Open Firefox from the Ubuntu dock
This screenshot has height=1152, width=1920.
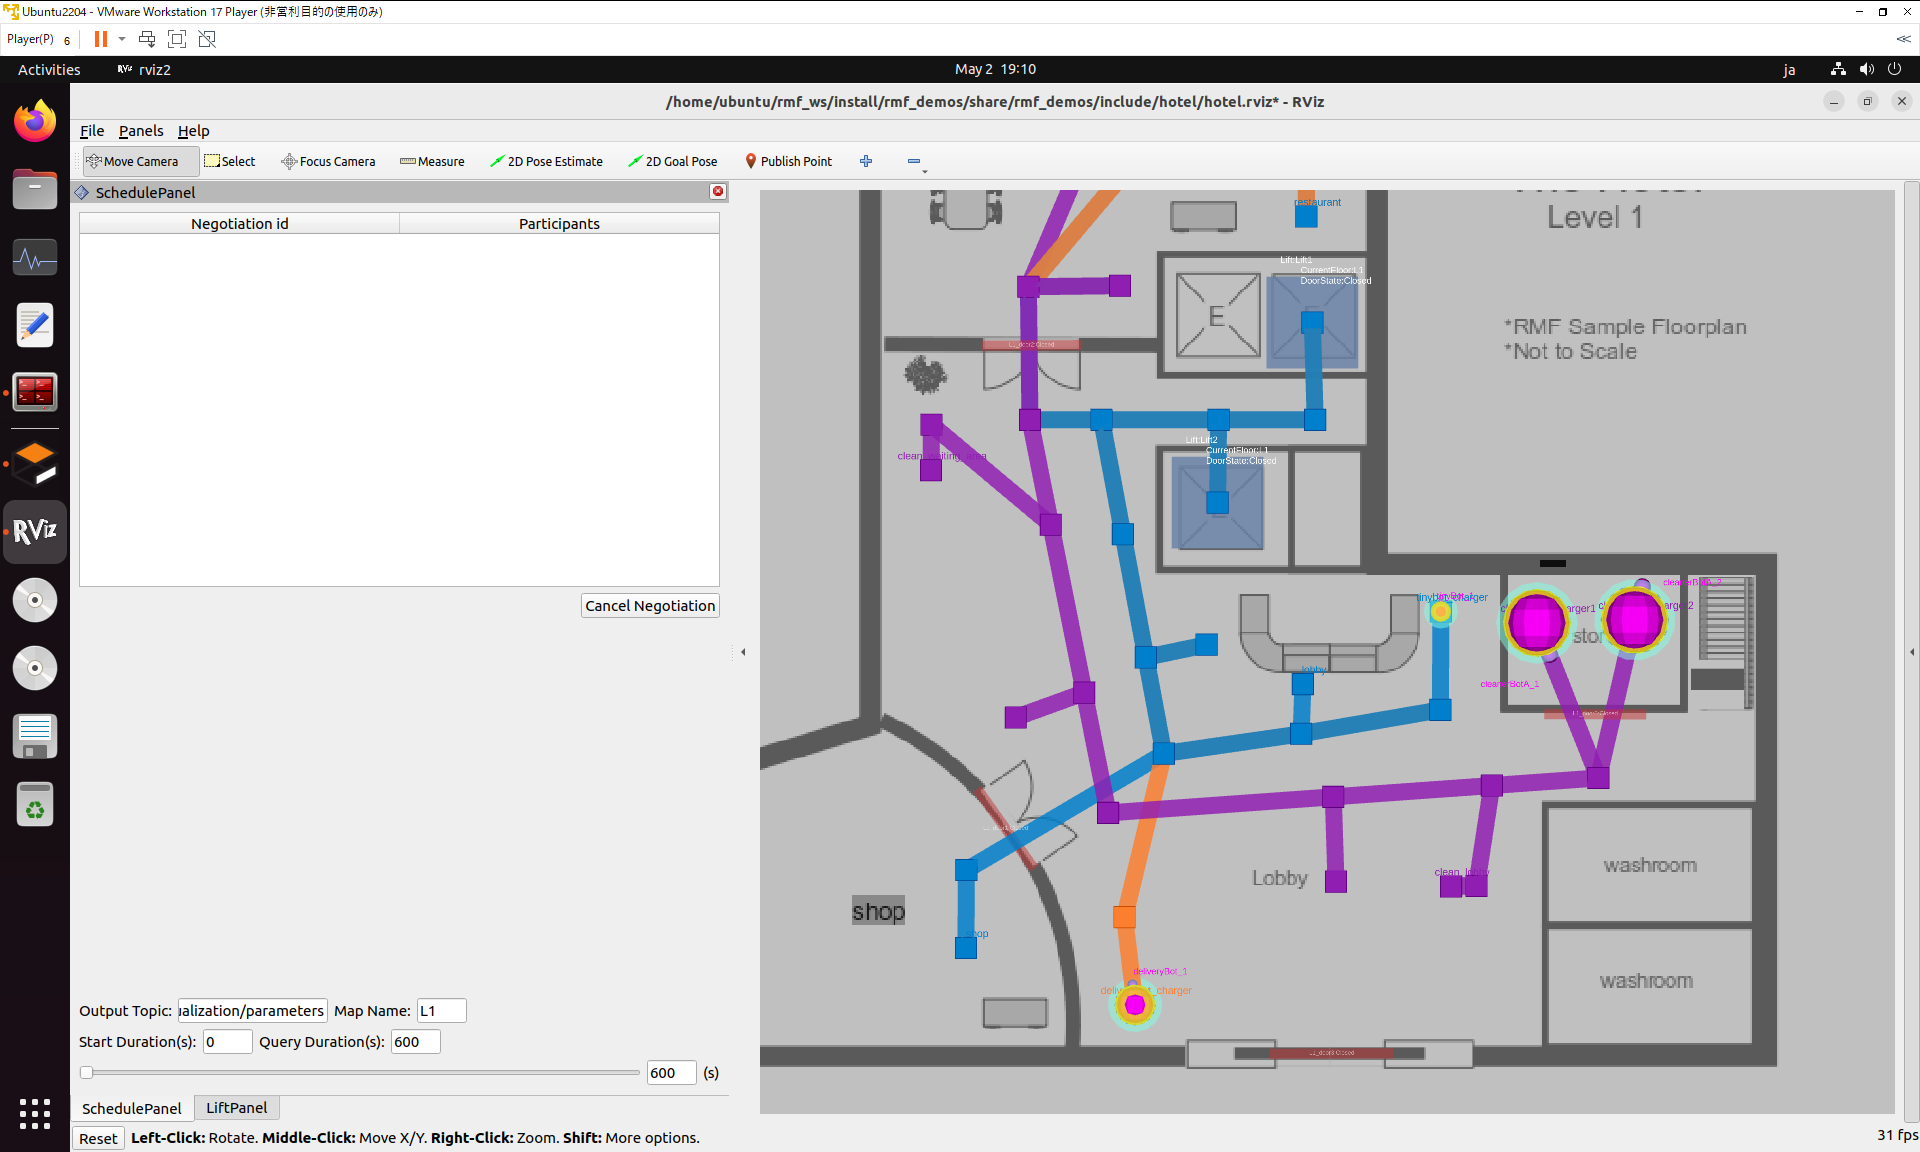coord(35,122)
